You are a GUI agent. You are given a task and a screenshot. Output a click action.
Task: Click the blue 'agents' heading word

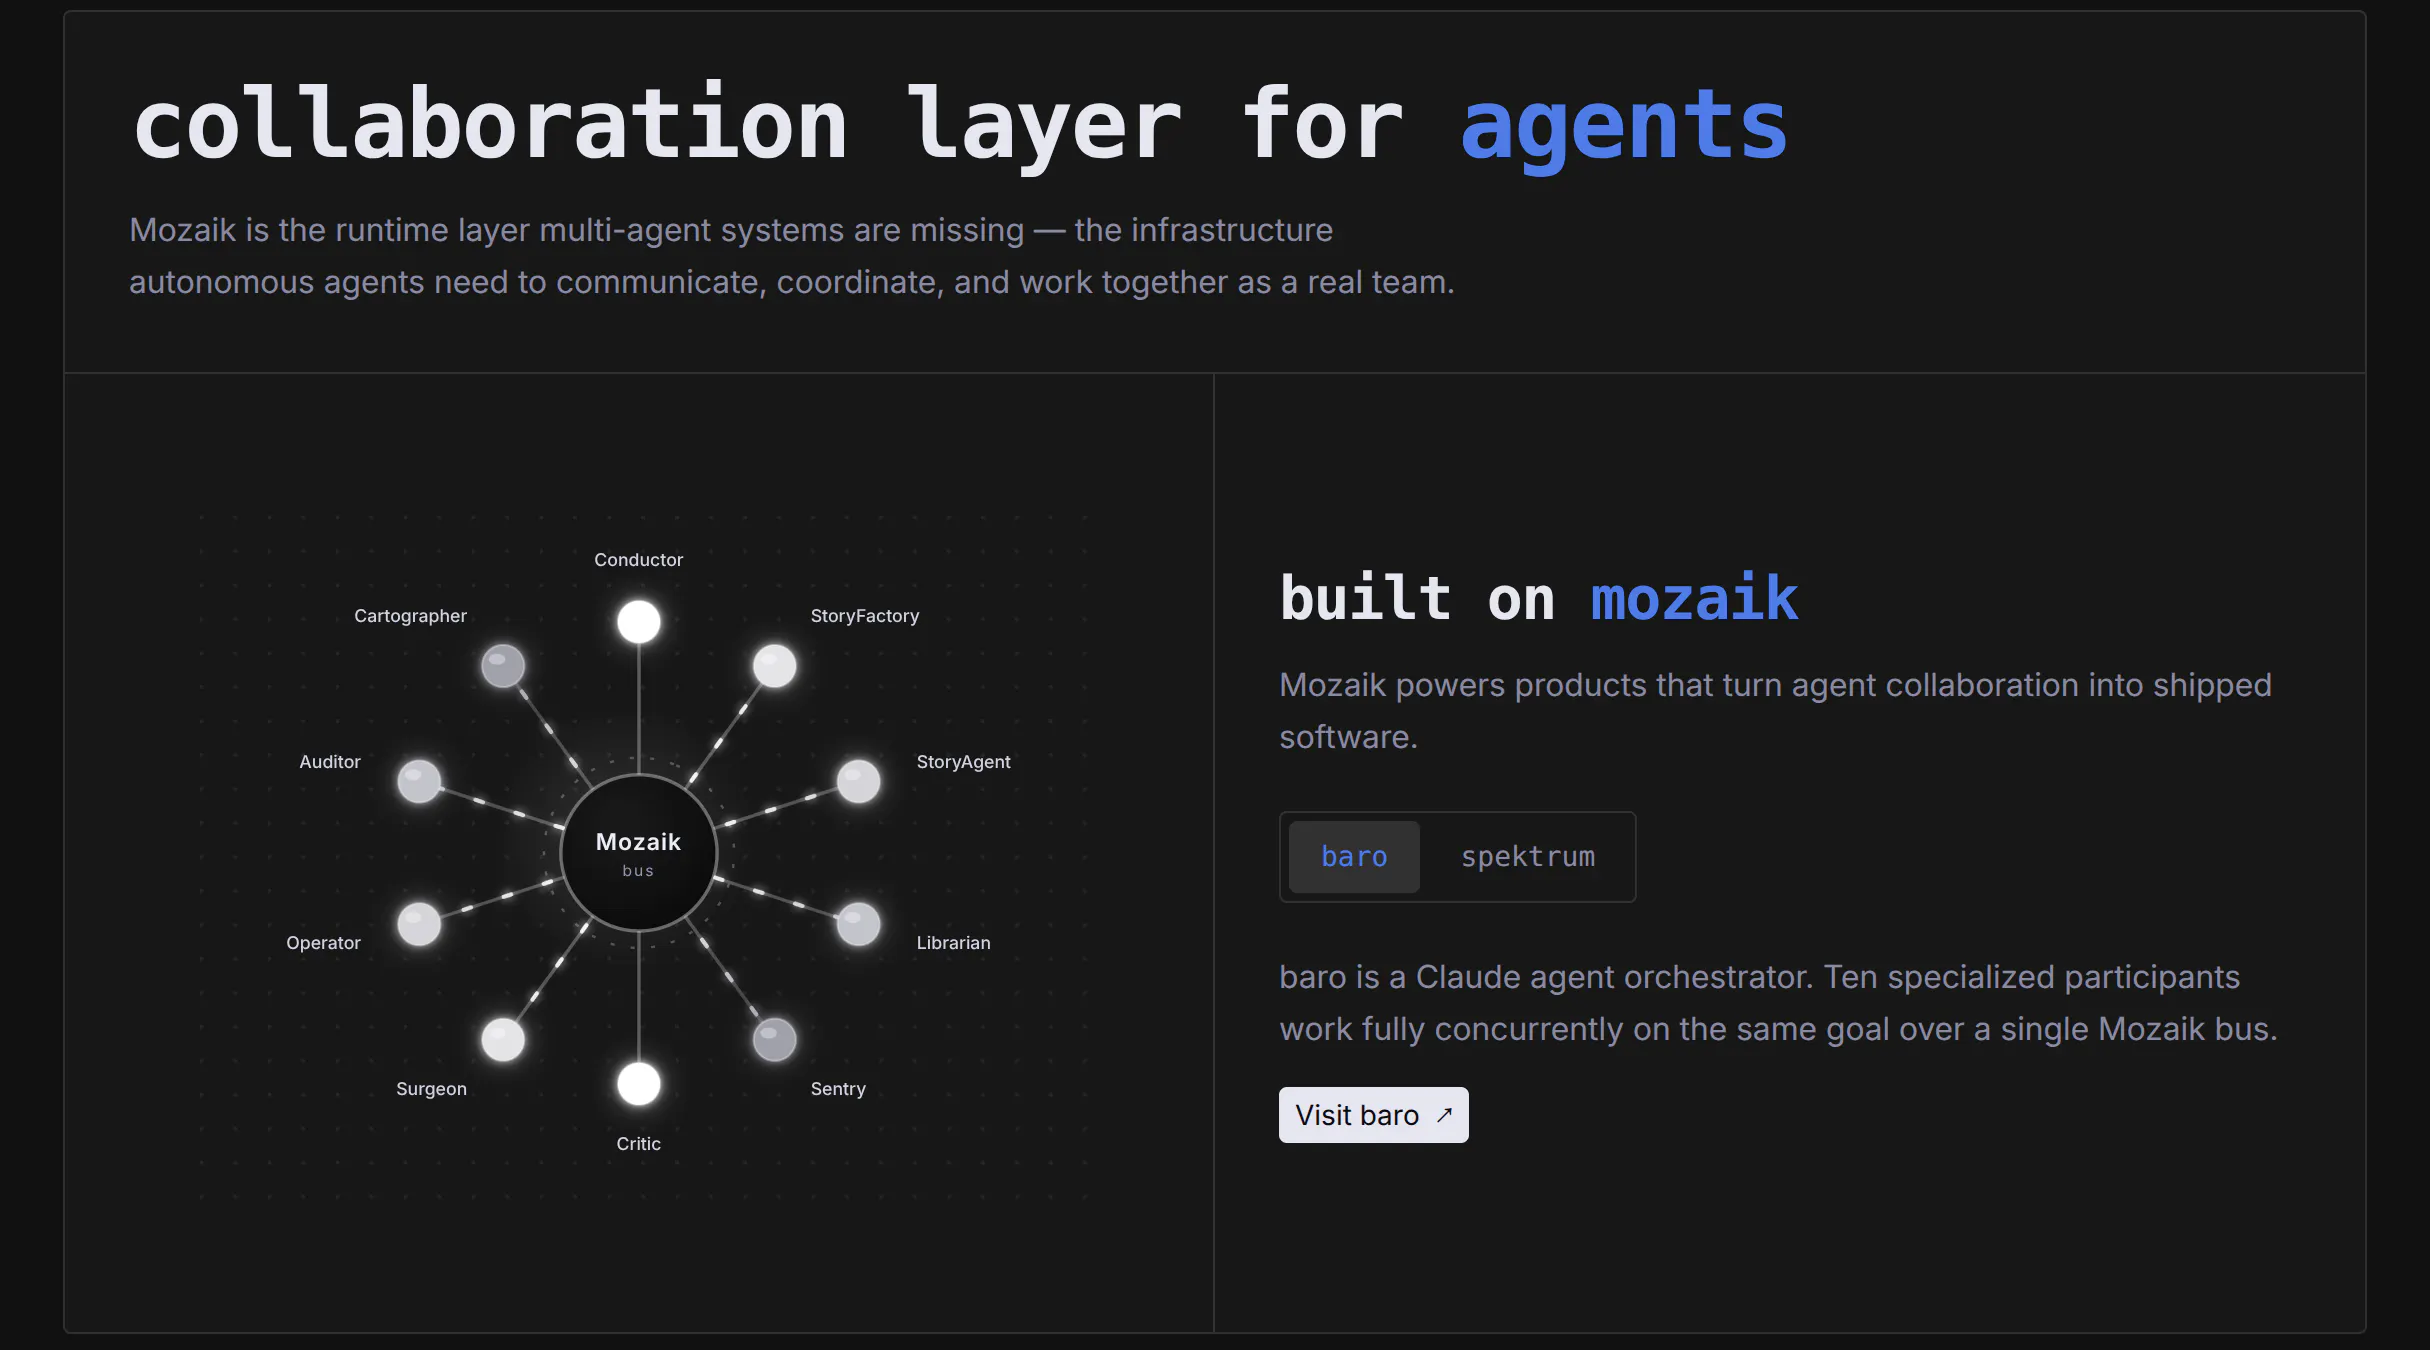click(1624, 128)
